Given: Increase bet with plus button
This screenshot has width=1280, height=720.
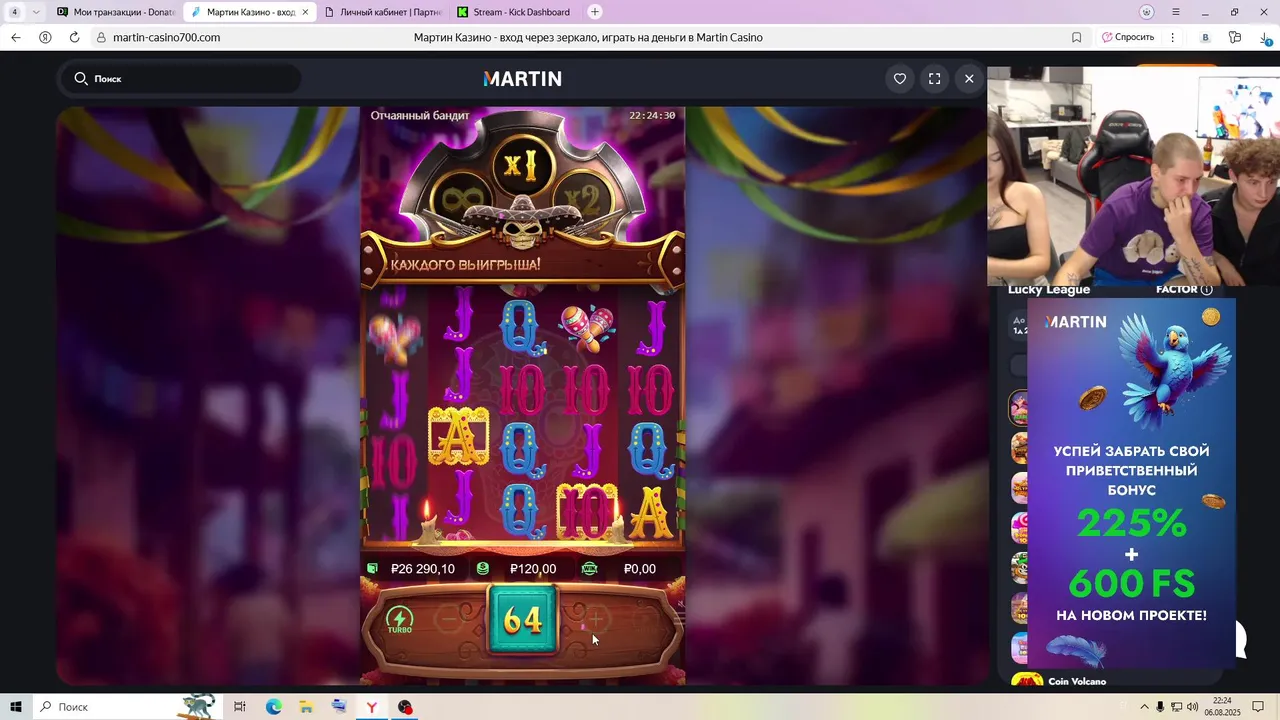Looking at the screenshot, I should click(595, 620).
